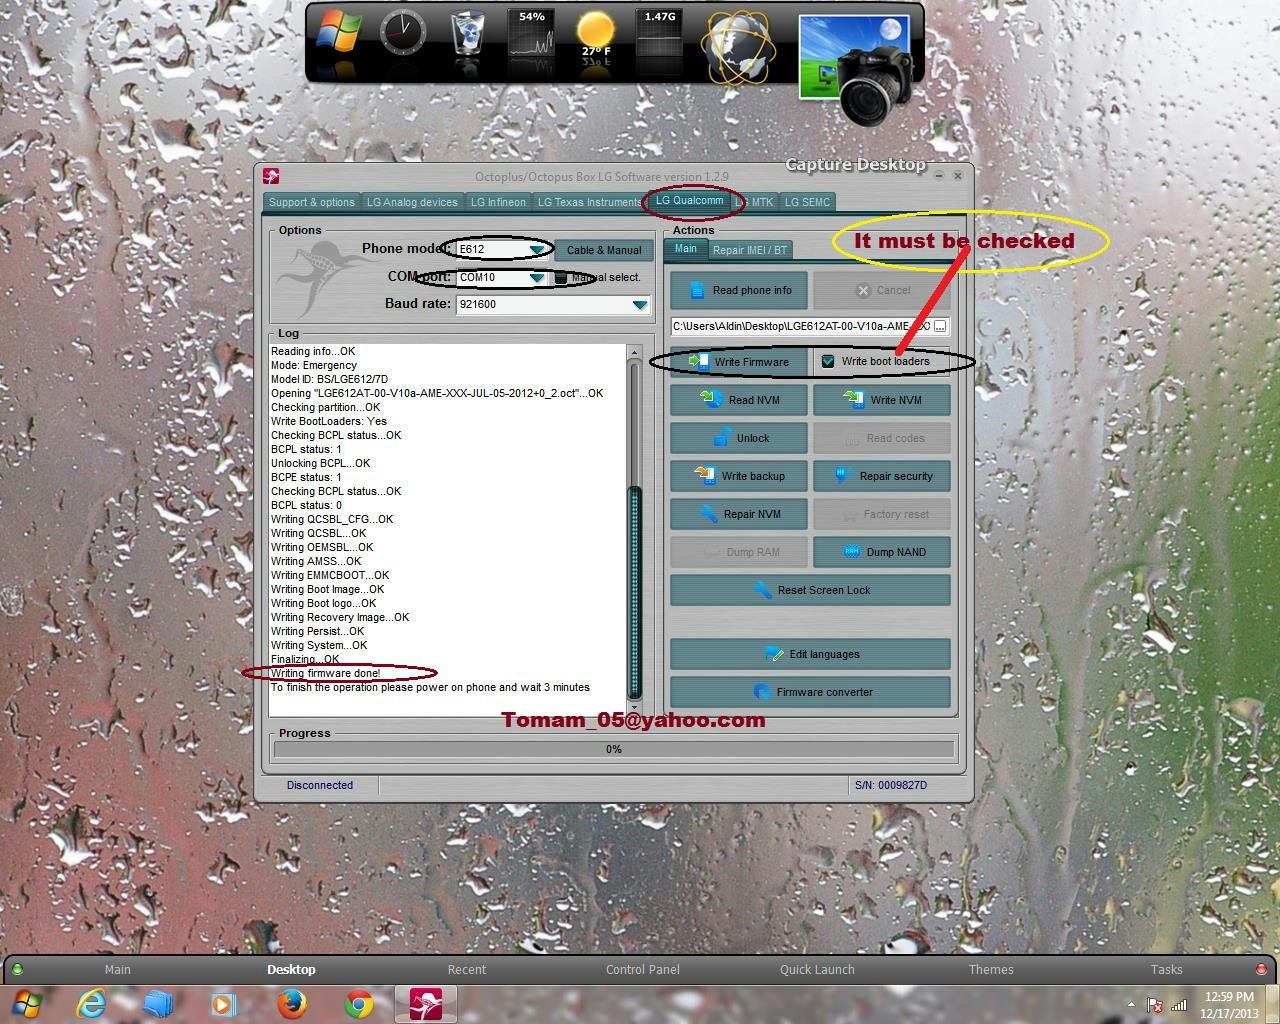This screenshot has height=1024, width=1280.
Task: Open the Repair IMEI / BT tab
Action: 750,250
